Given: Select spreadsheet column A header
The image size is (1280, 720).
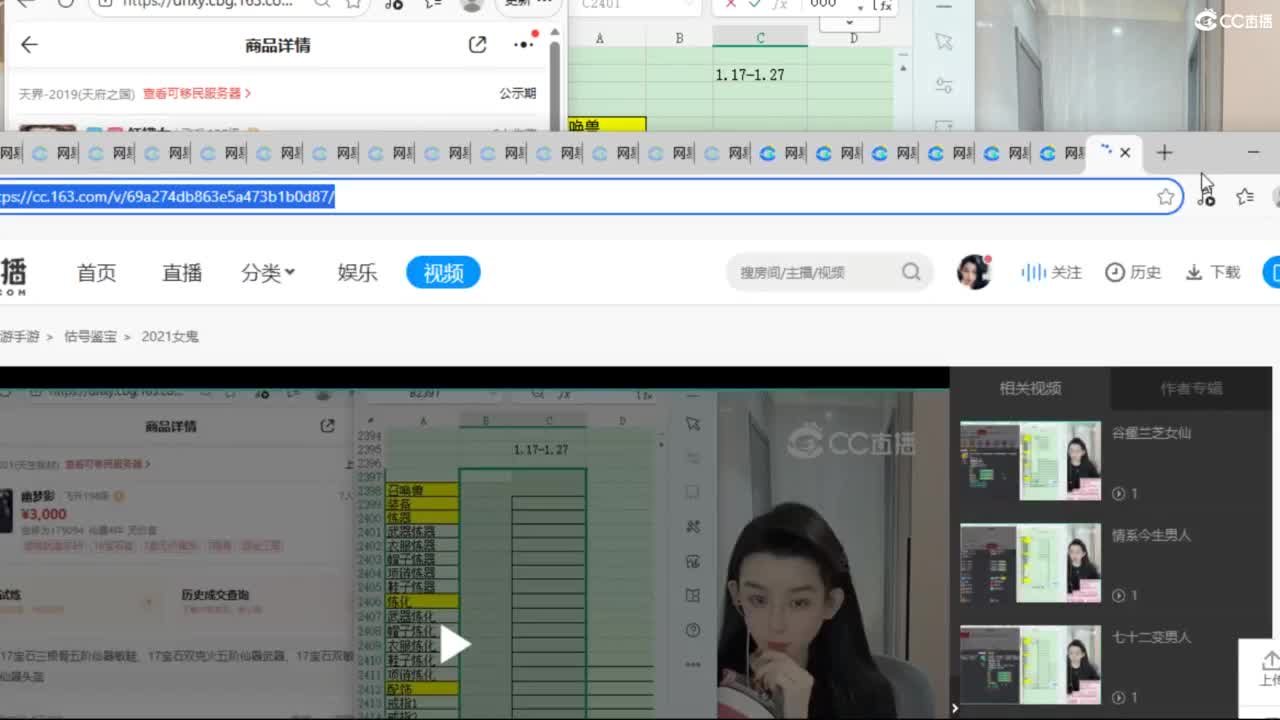Looking at the screenshot, I should (600, 38).
